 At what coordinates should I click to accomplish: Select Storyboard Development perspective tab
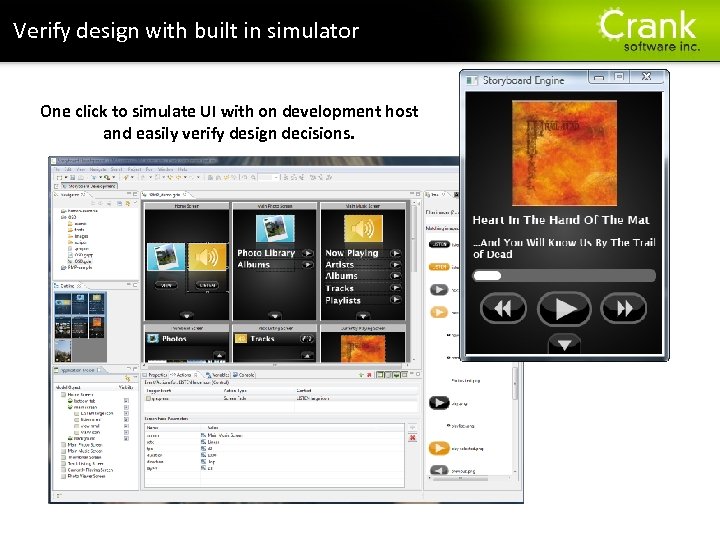click(89, 186)
